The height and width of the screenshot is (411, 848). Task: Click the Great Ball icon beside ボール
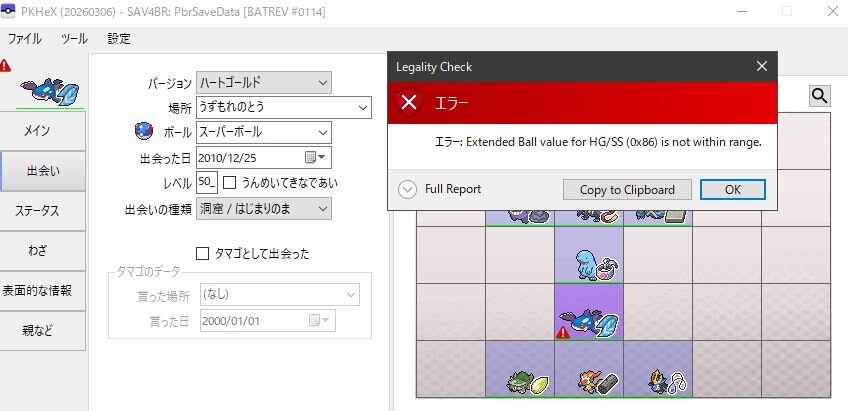pyautogui.click(x=143, y=132)
